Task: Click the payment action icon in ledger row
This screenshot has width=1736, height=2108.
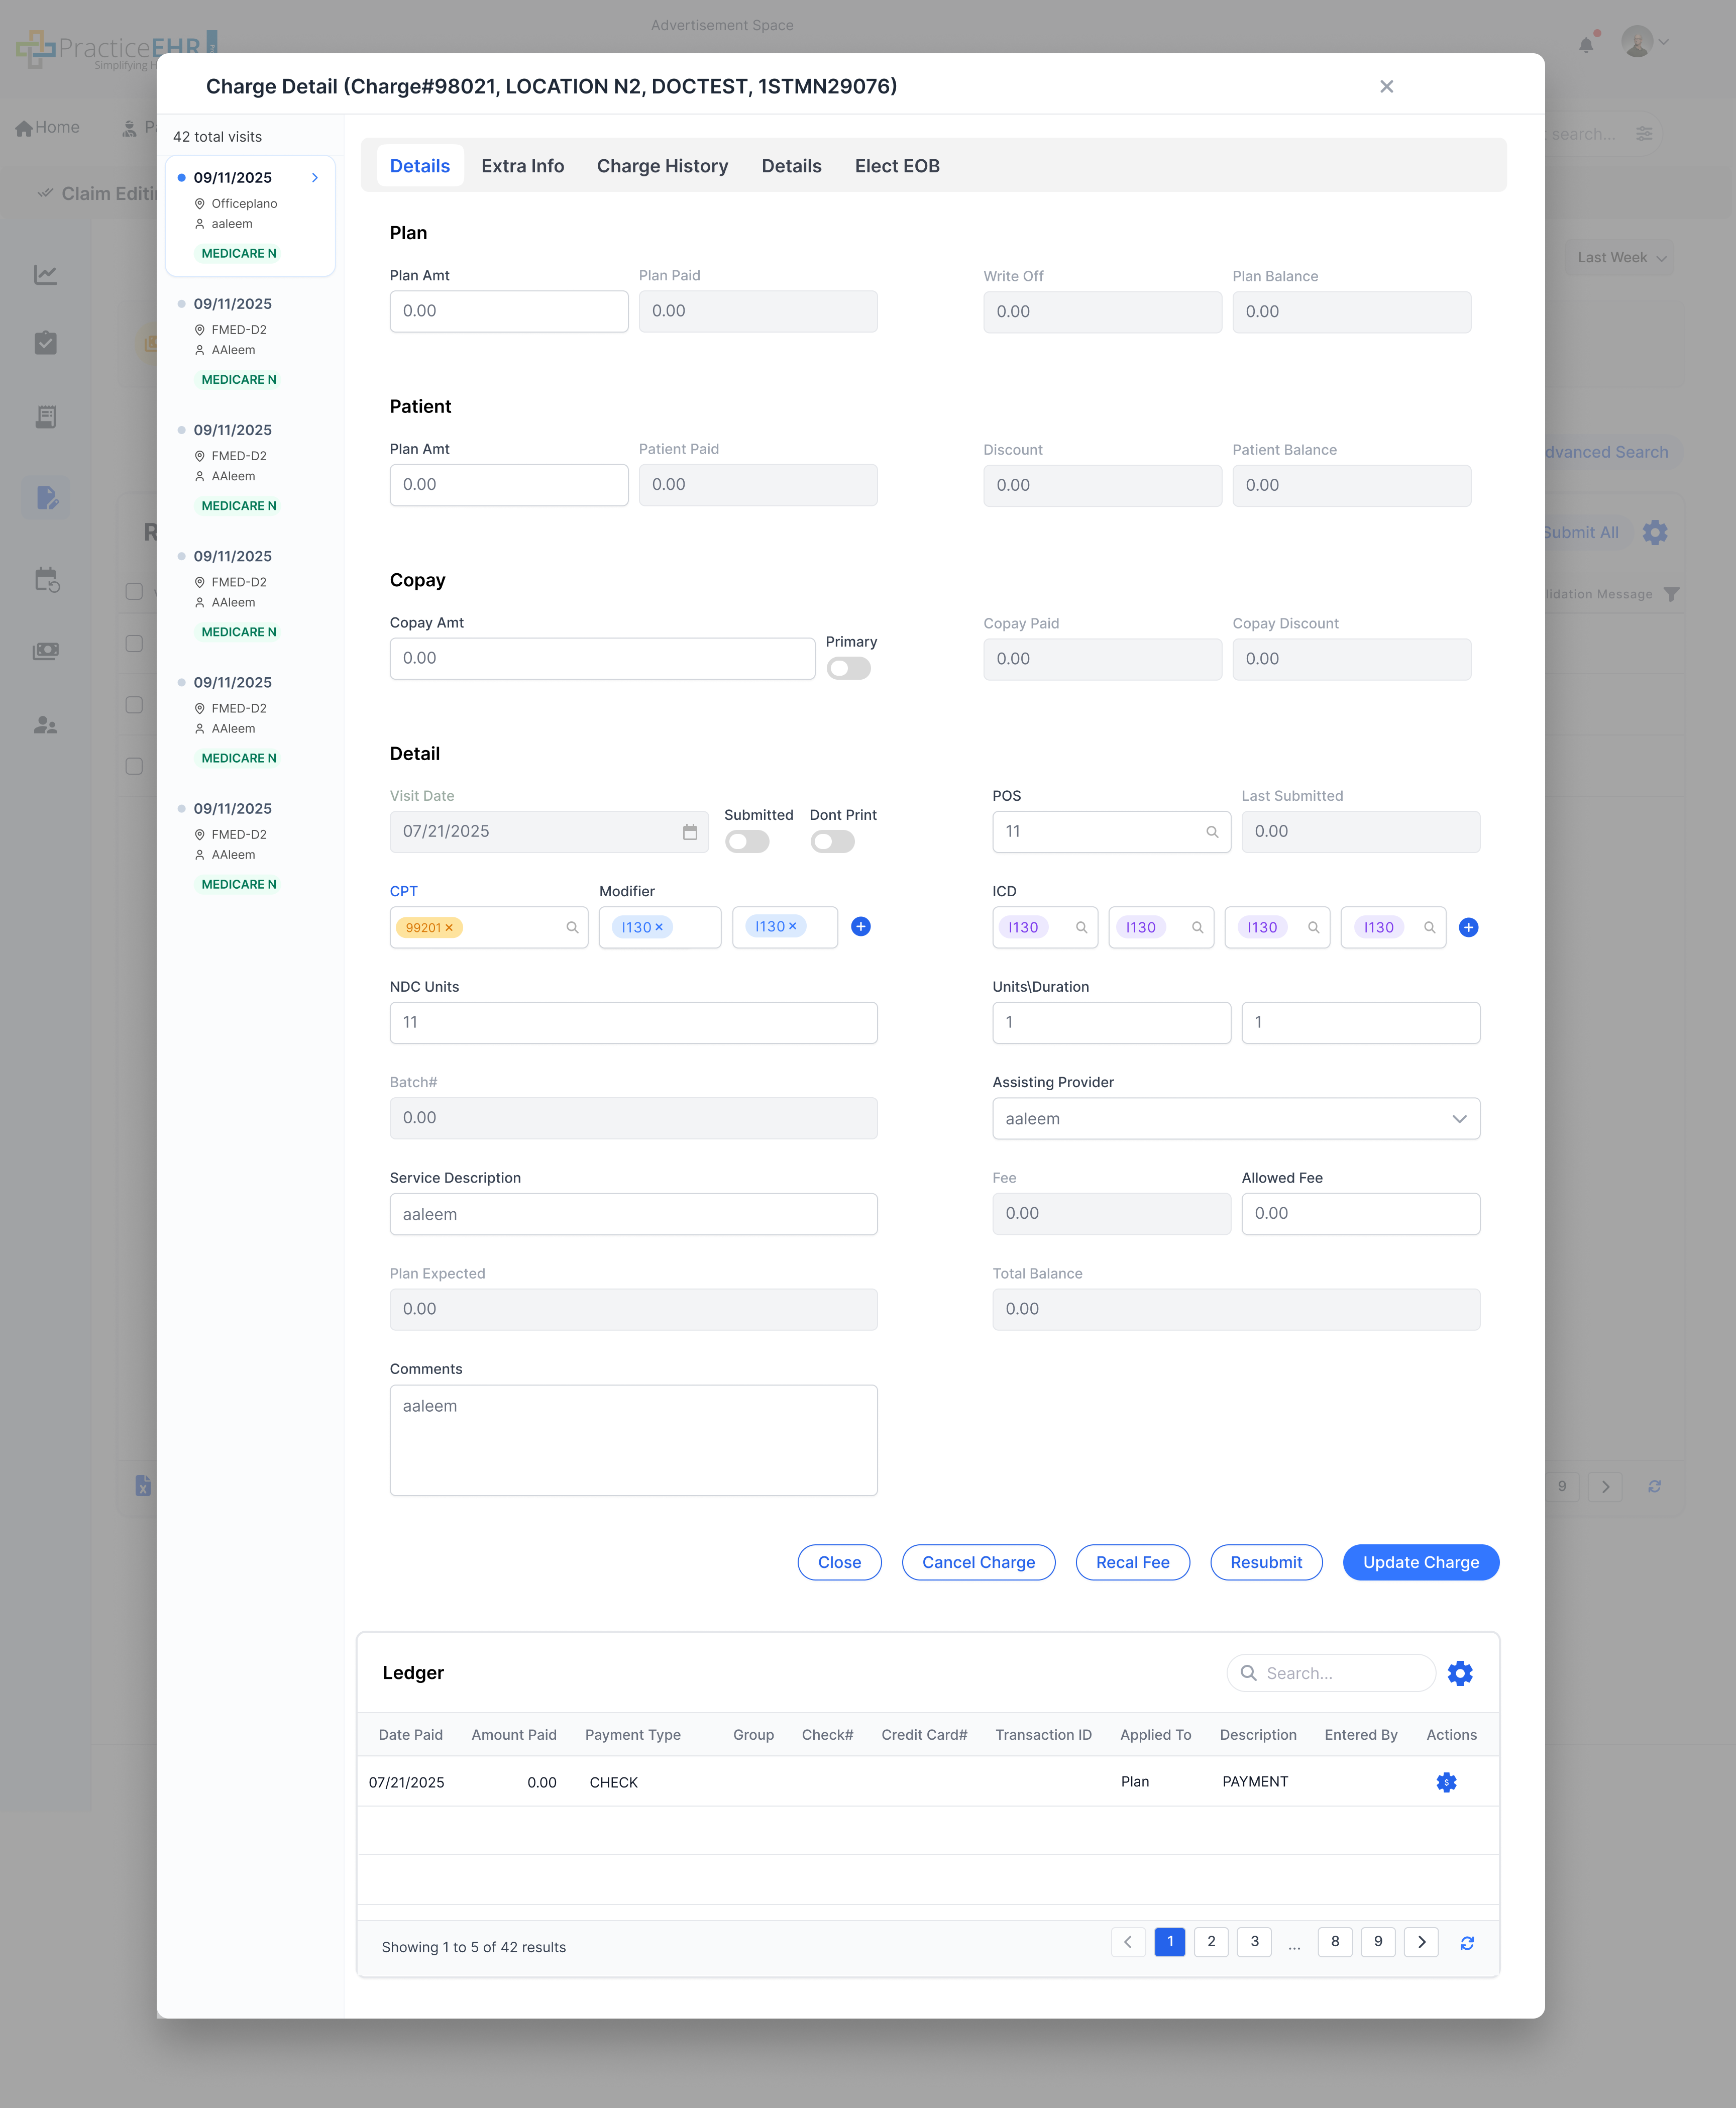Action: pos(1446,1782)
